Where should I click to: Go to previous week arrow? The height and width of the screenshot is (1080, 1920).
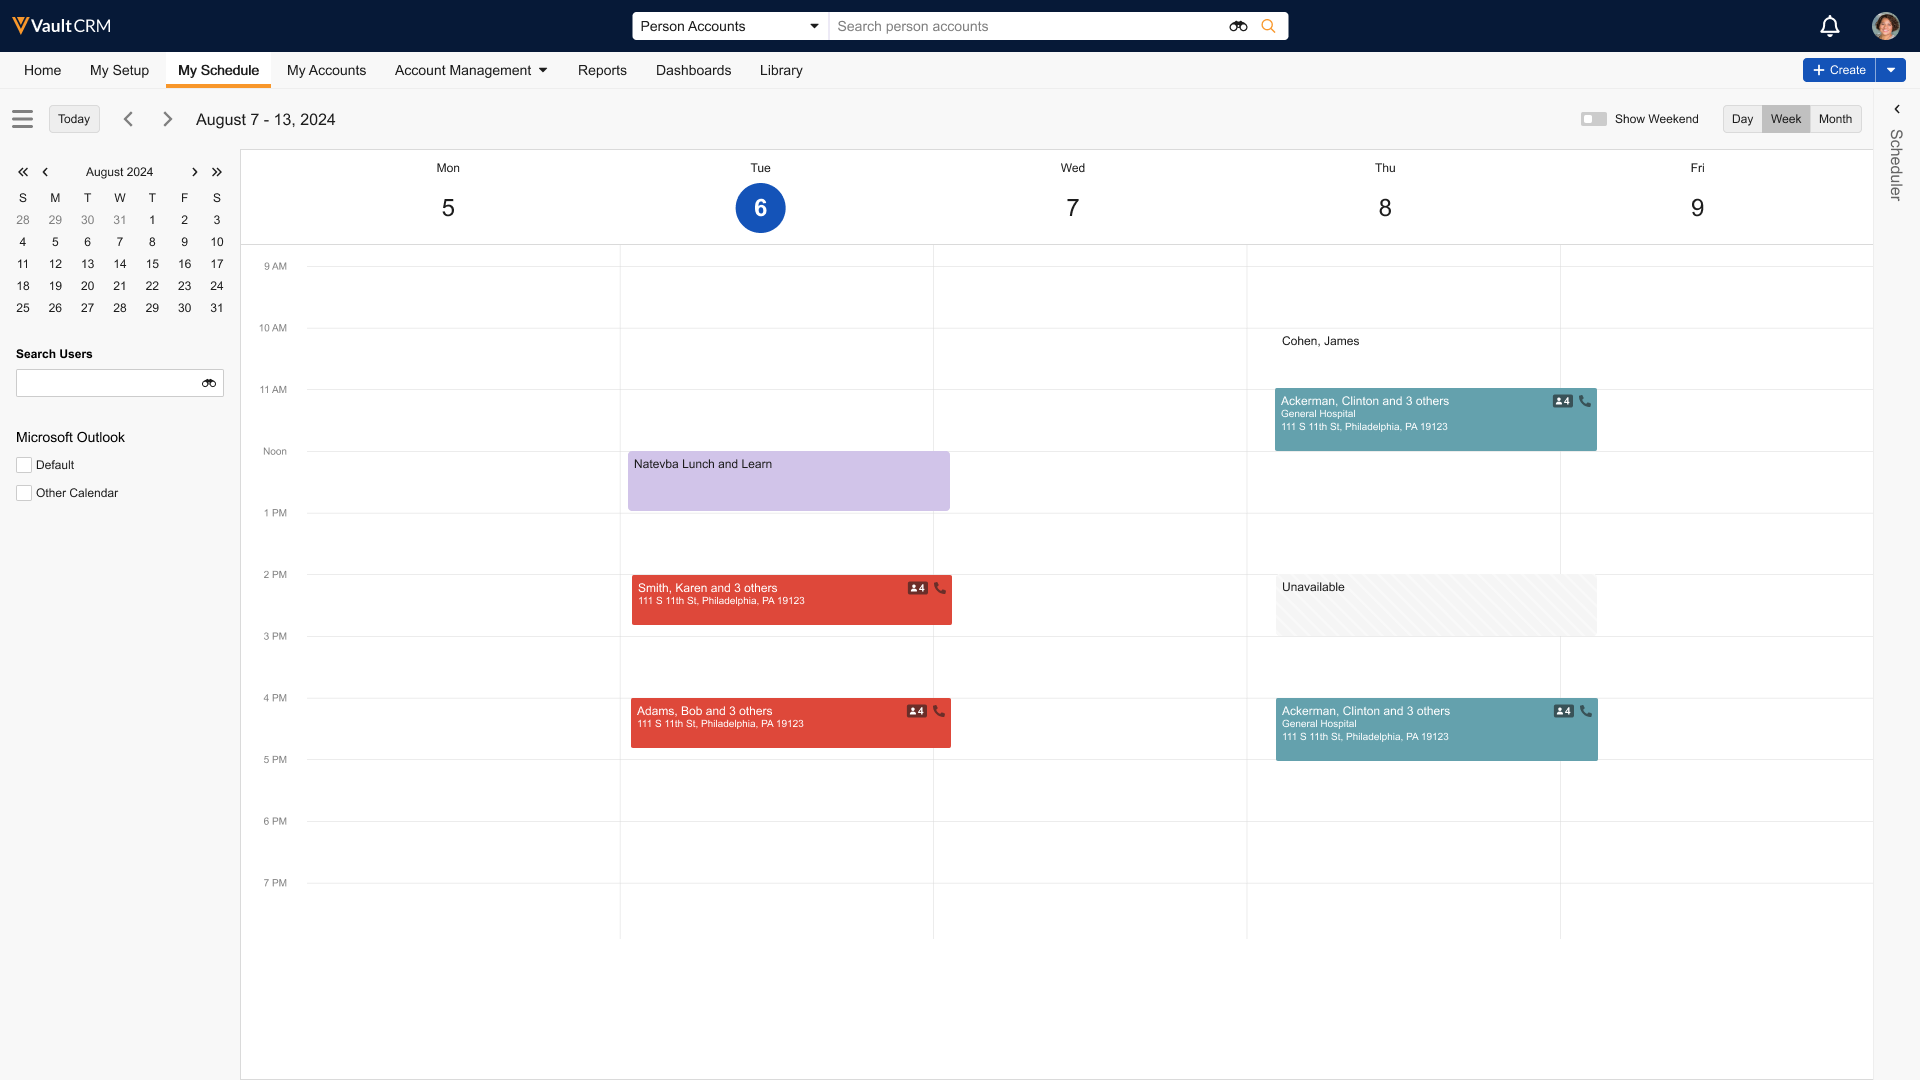[128, 119]
